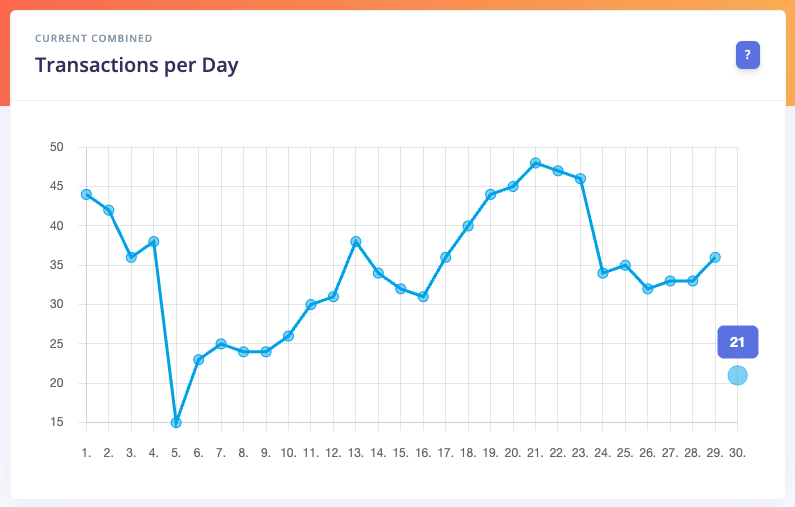This screenshot has height=507, width=795.
Task: Click the 50 label on the y-axis
Action: point(56,147)
